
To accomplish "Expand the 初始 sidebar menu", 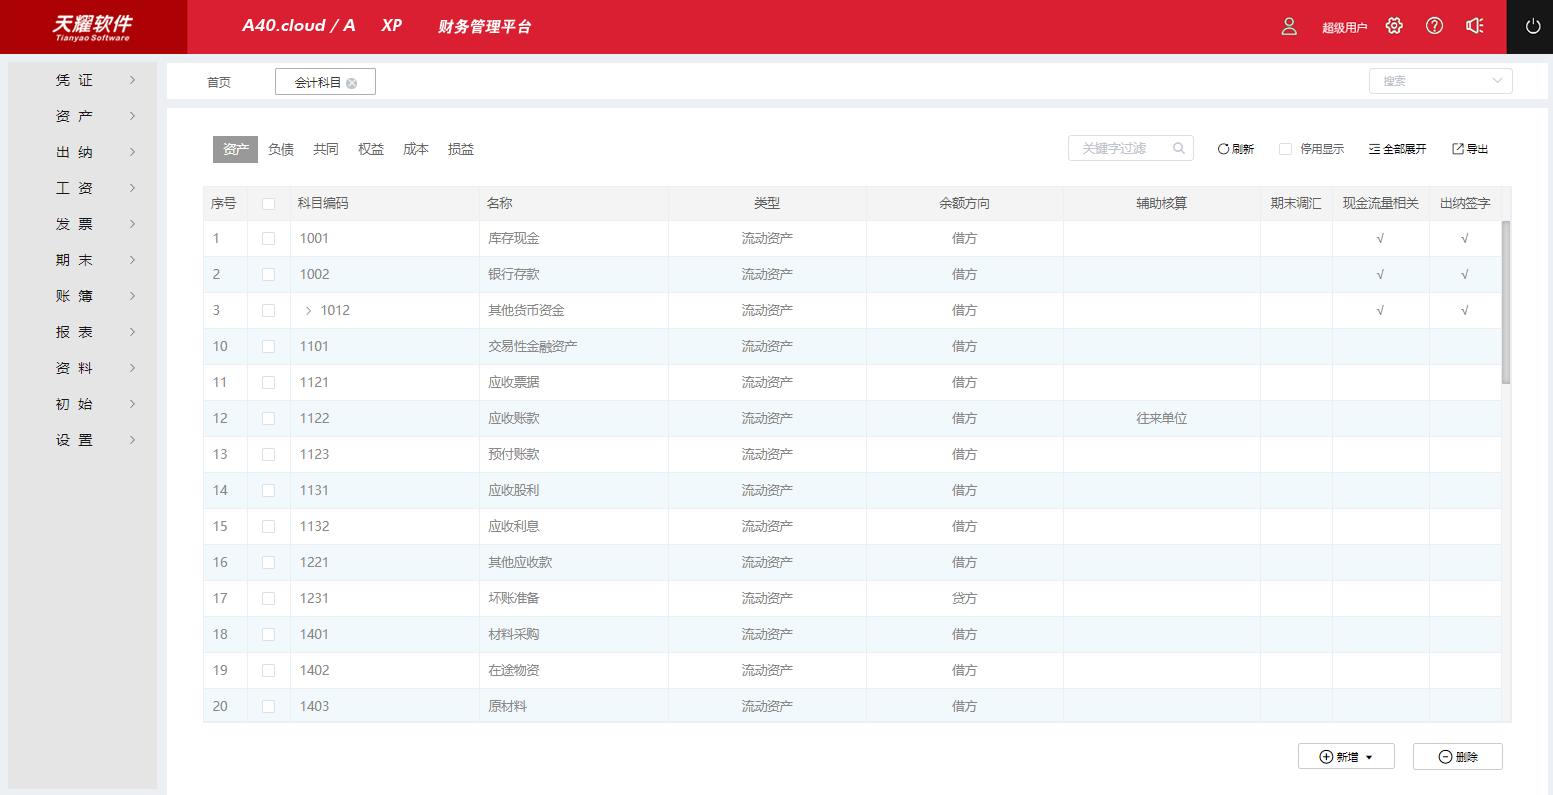I will coord(83,404).
